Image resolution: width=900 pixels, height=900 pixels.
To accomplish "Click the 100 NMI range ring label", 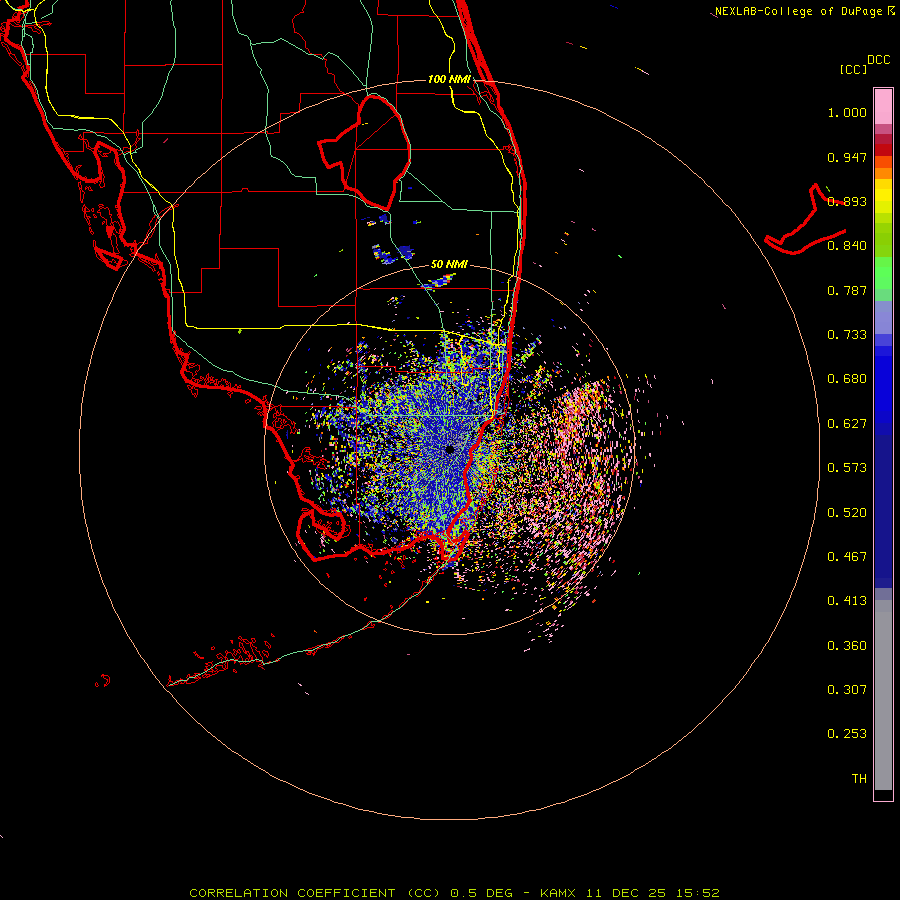I will [449, 79].
